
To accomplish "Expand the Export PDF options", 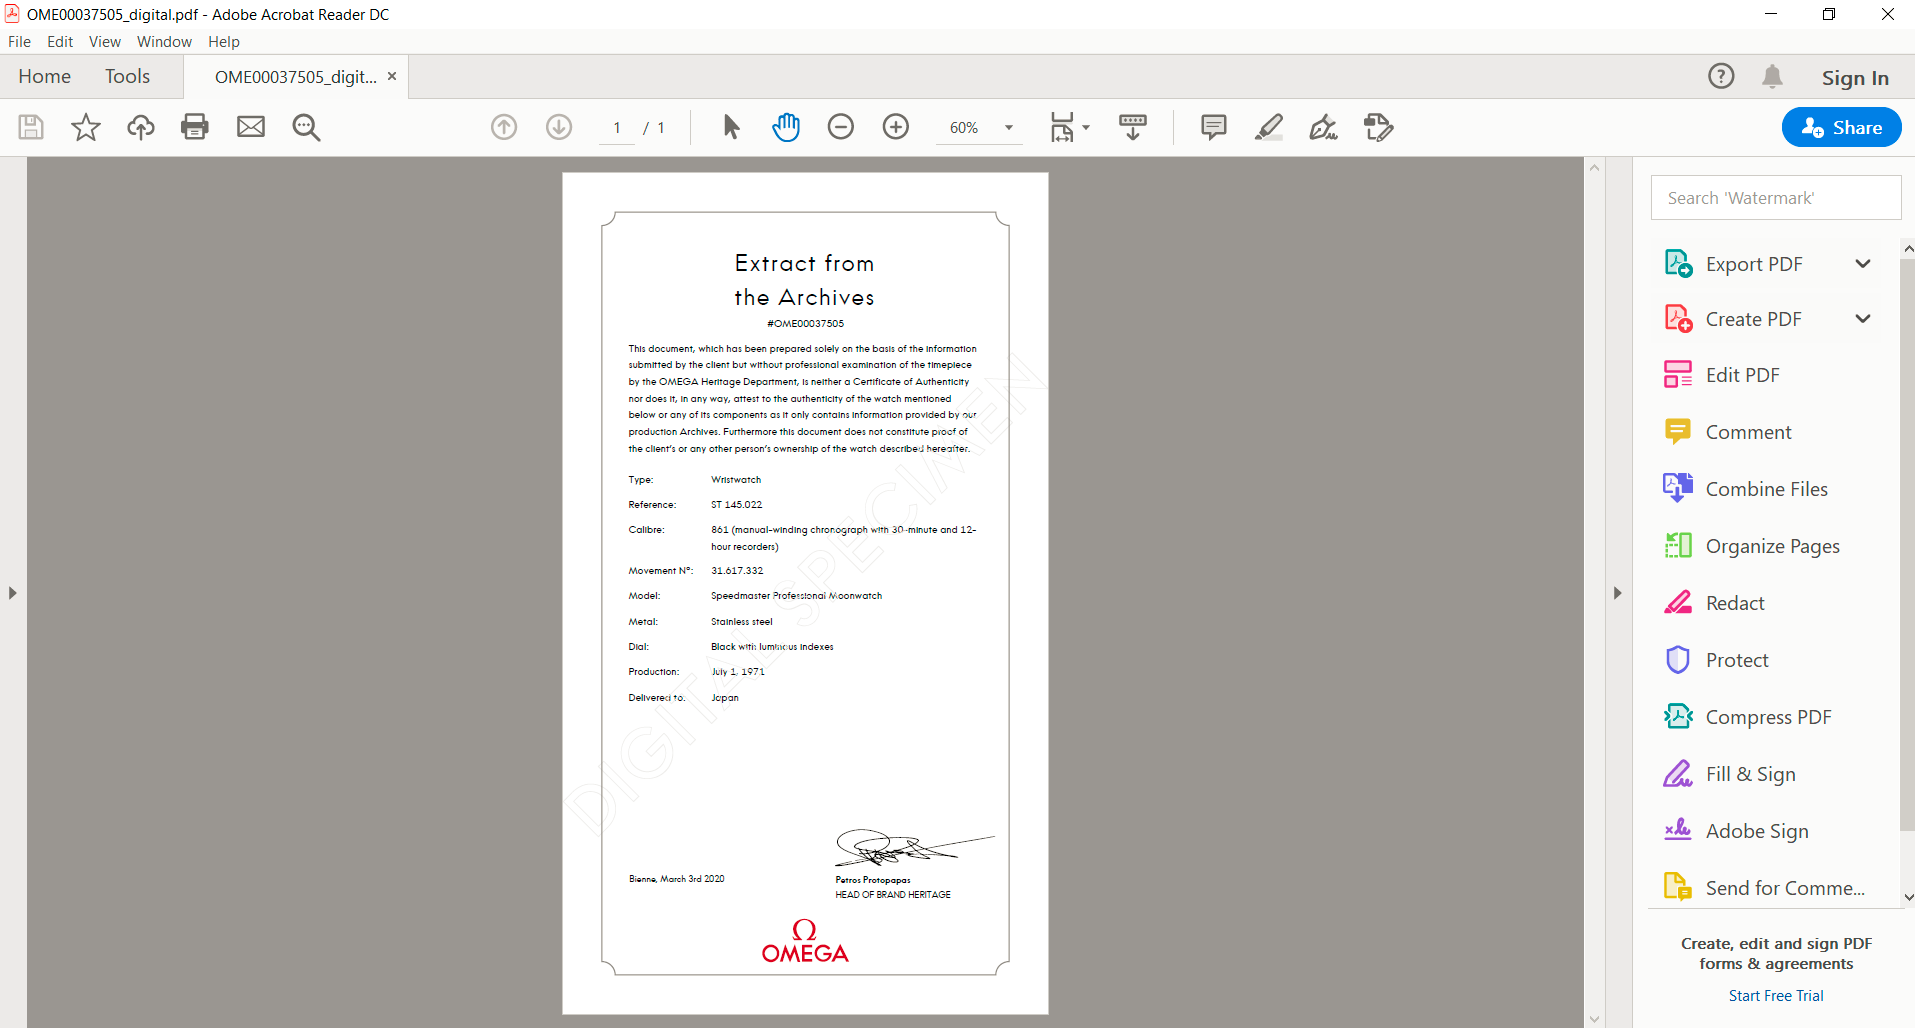I will tap(1862, 264).
